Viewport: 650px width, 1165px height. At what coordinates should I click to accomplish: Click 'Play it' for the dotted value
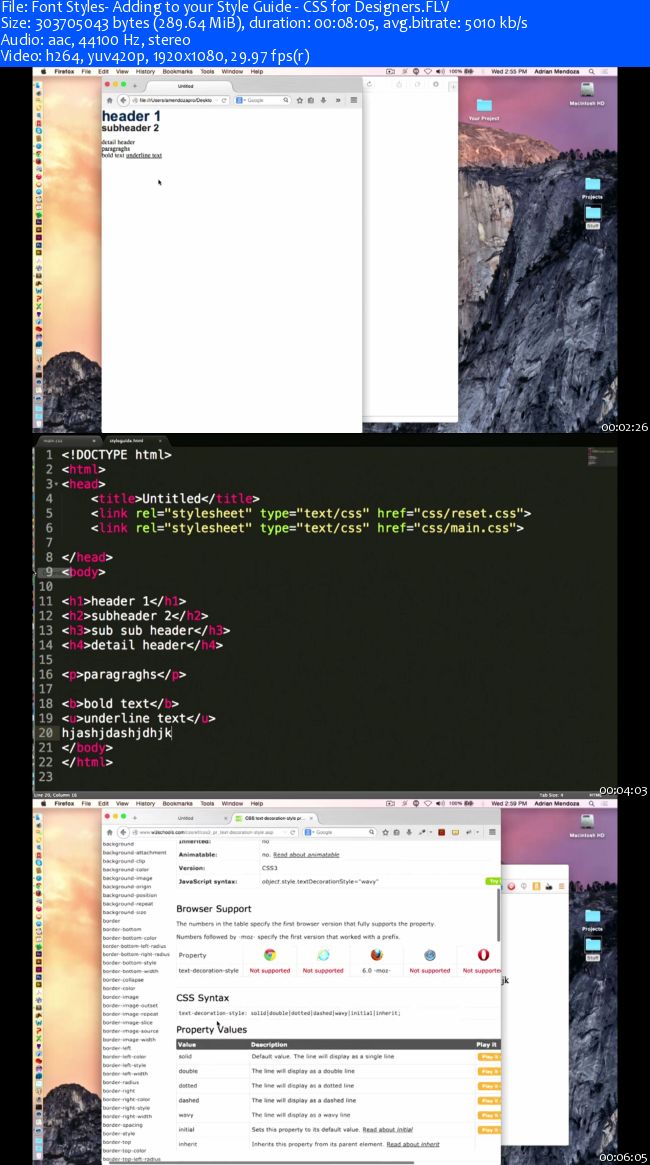489,1086
